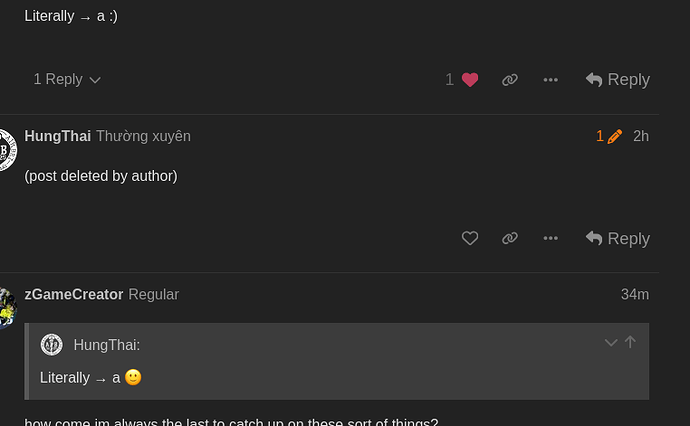Show more options on HungThai's post

click(550, 238)
